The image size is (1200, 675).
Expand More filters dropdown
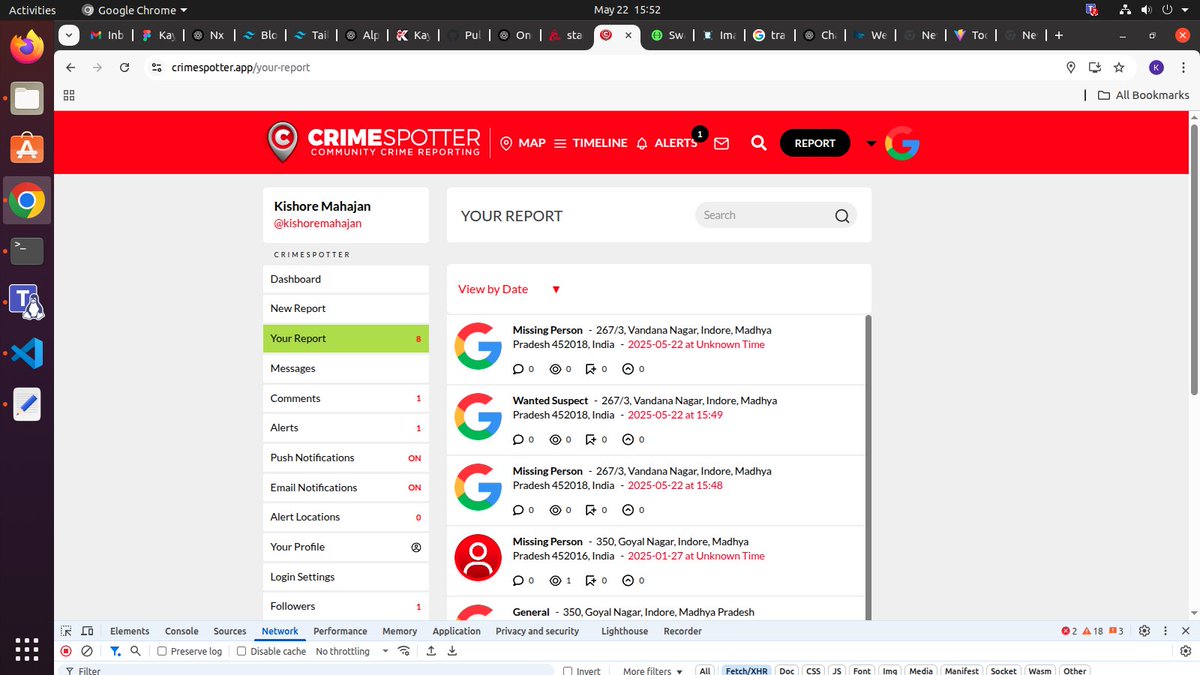[x=652, y=671]
